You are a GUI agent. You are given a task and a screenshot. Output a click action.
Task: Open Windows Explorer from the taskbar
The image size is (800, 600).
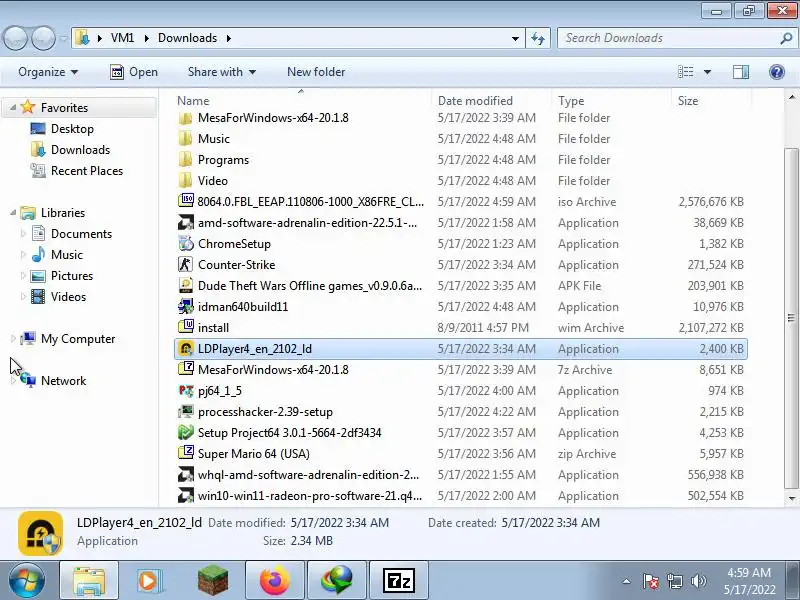pos(89,580)
